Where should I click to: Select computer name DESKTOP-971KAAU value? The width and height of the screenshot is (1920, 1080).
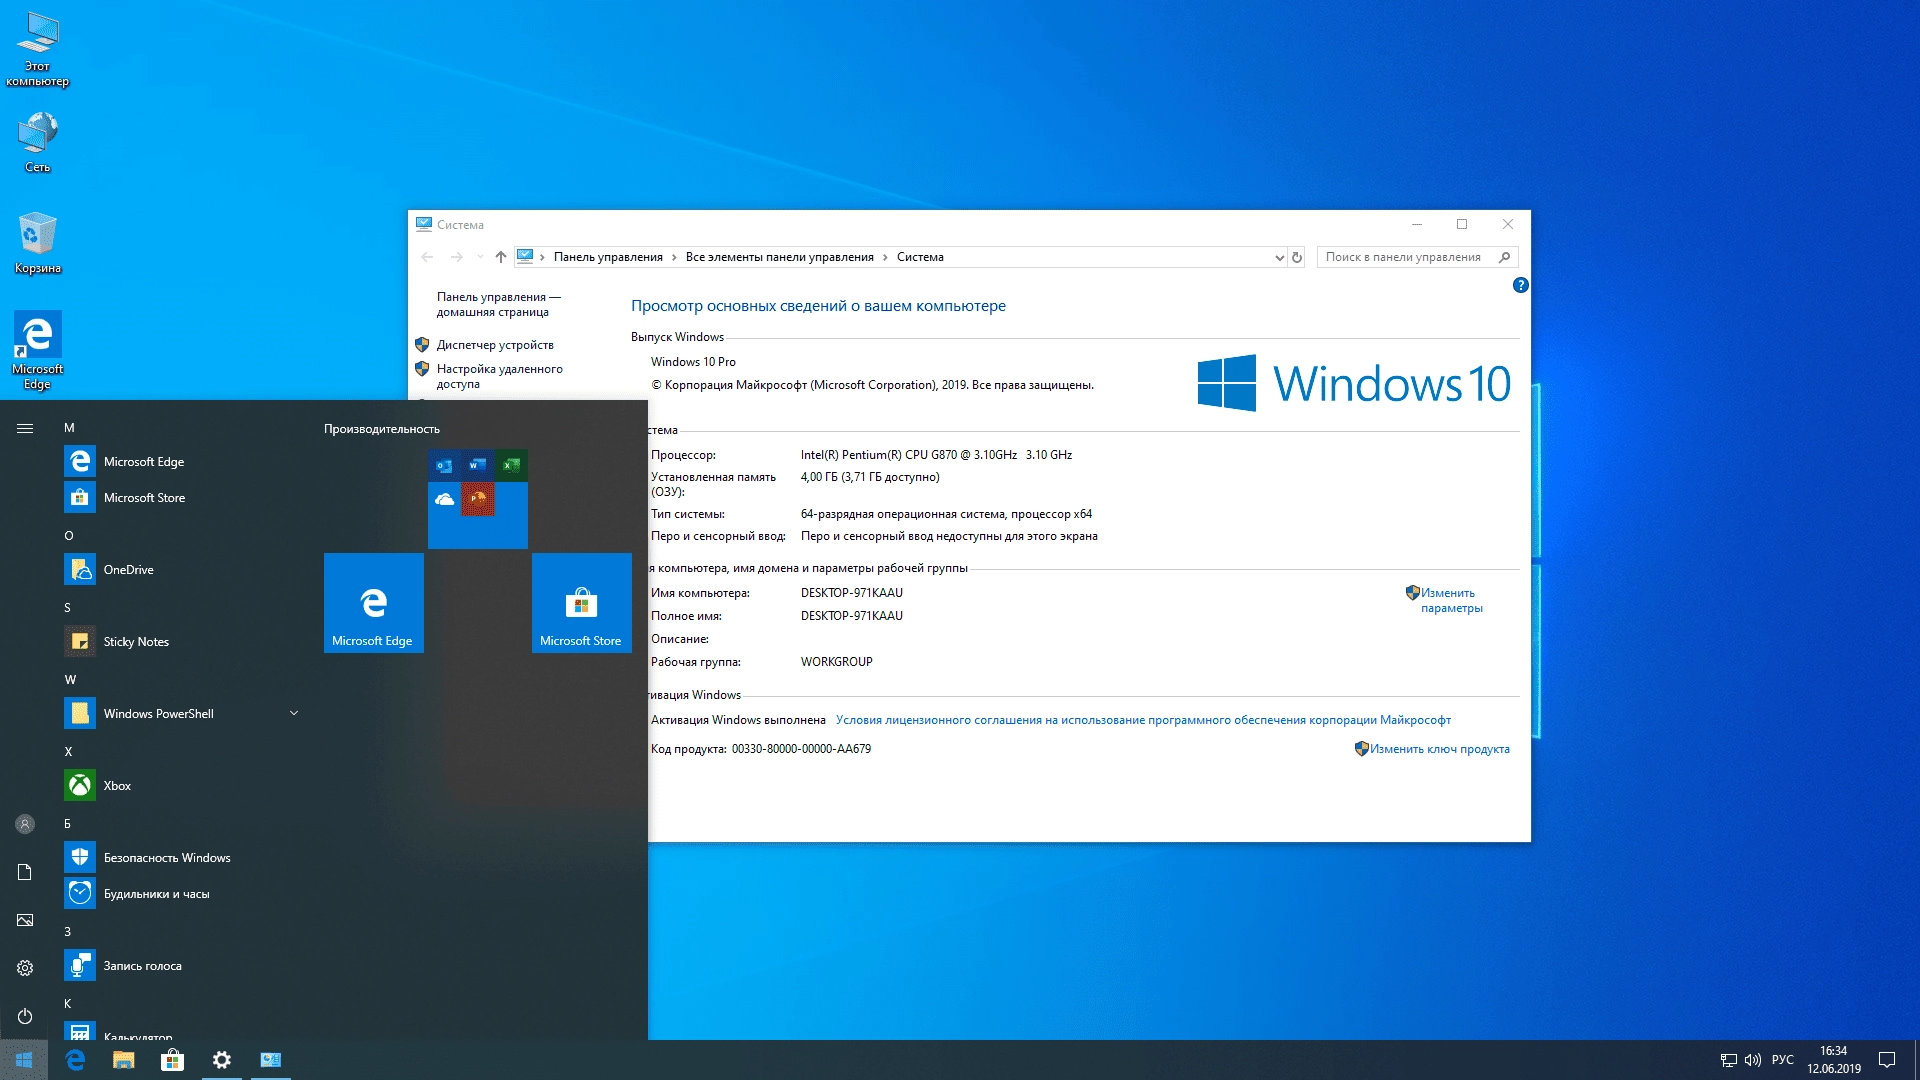851,593
